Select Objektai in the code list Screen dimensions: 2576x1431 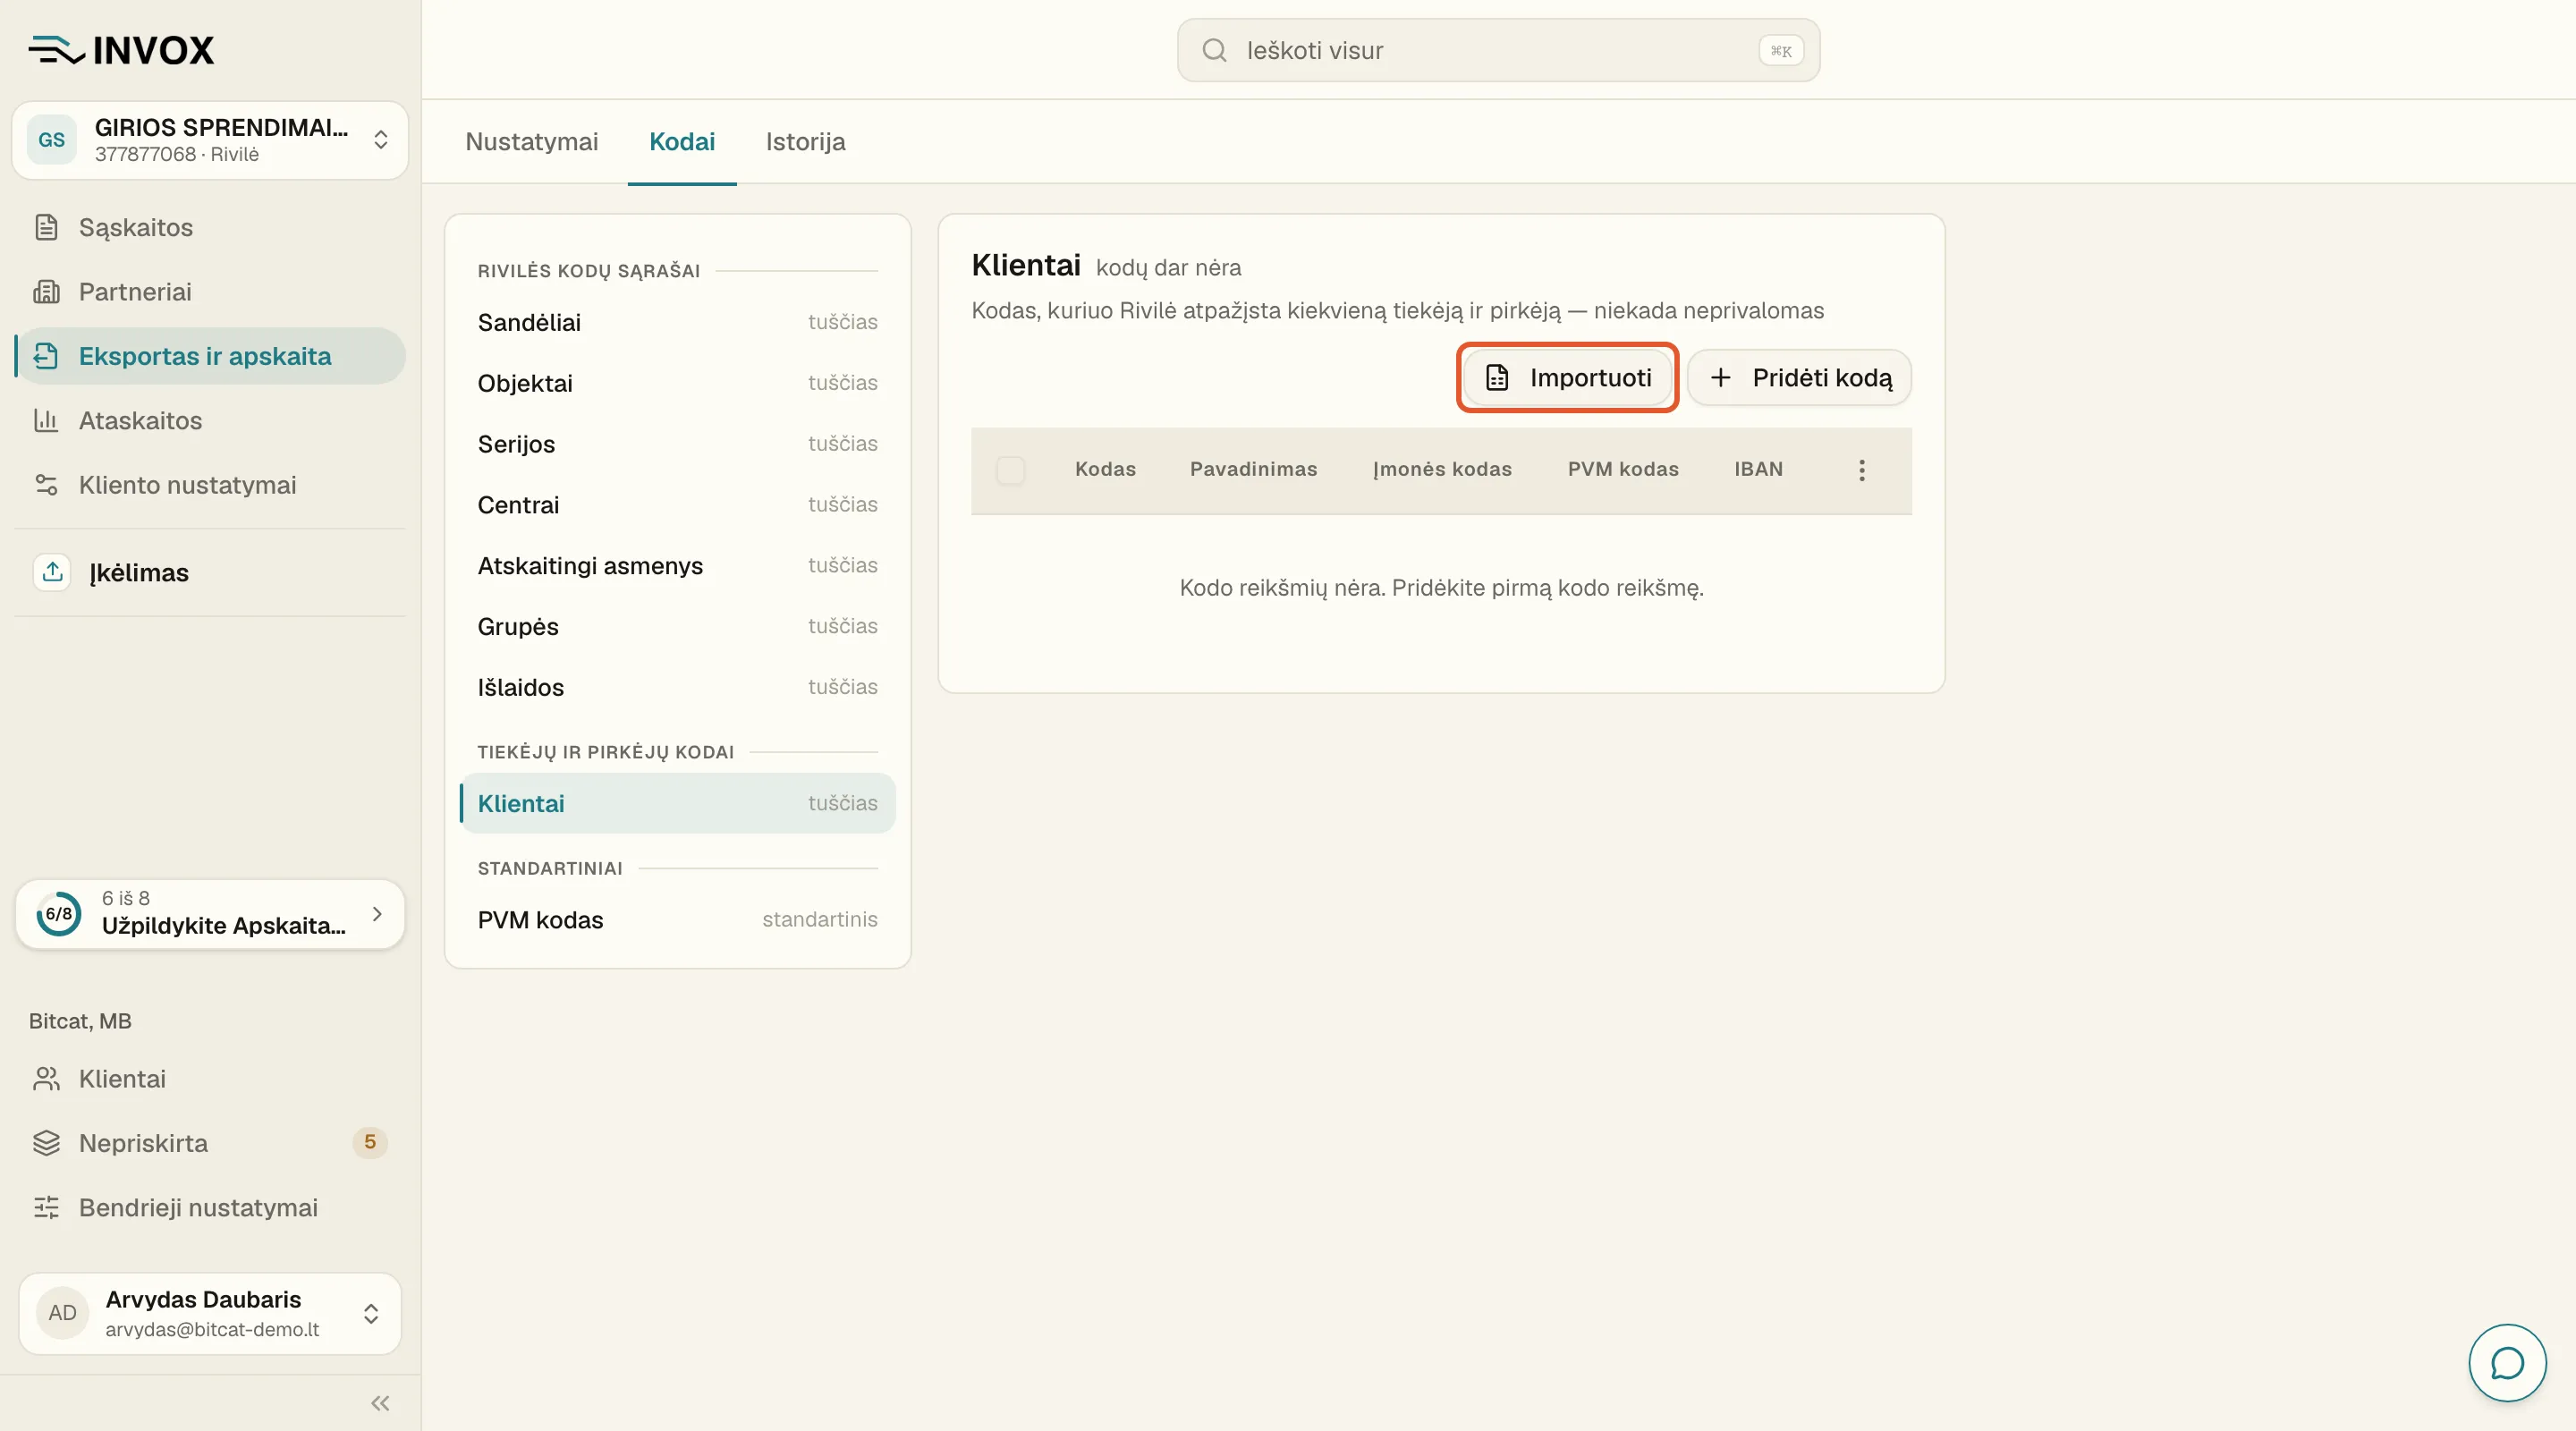click(x=677, y=383)
